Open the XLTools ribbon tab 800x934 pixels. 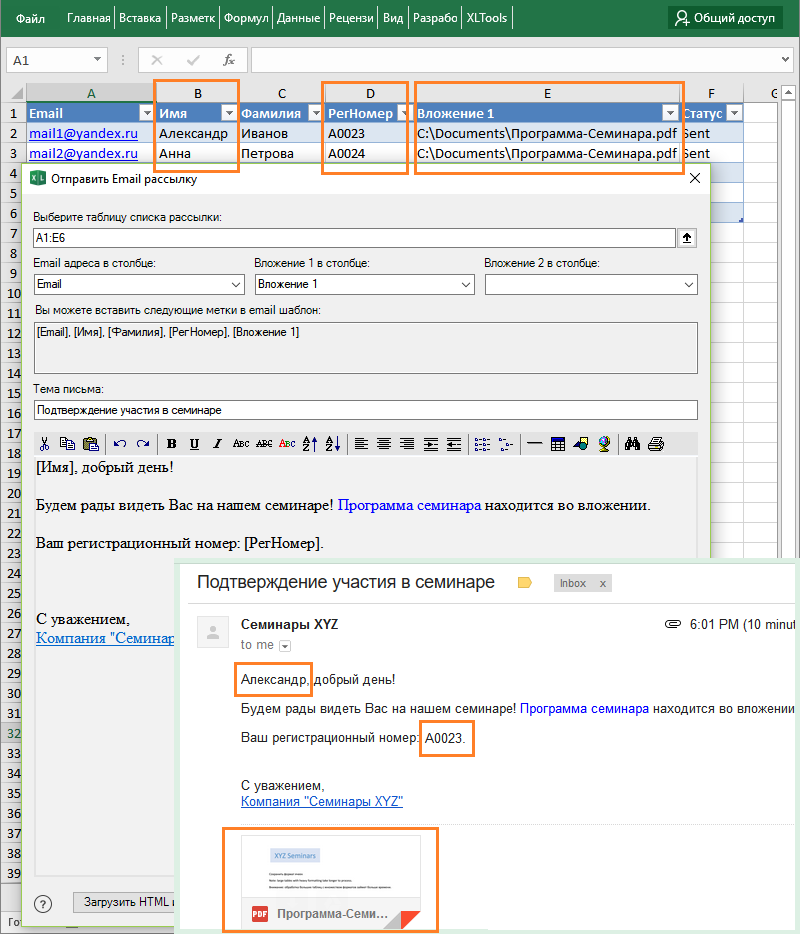(487, 17)
